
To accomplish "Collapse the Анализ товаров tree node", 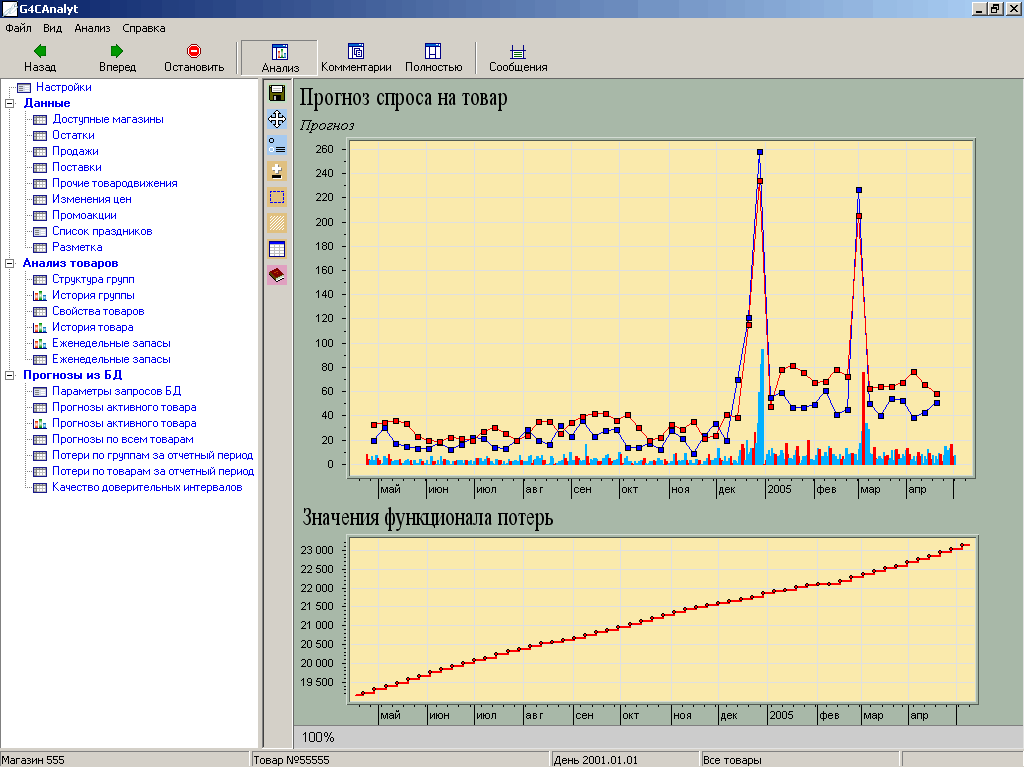I will tap(10, 263).
